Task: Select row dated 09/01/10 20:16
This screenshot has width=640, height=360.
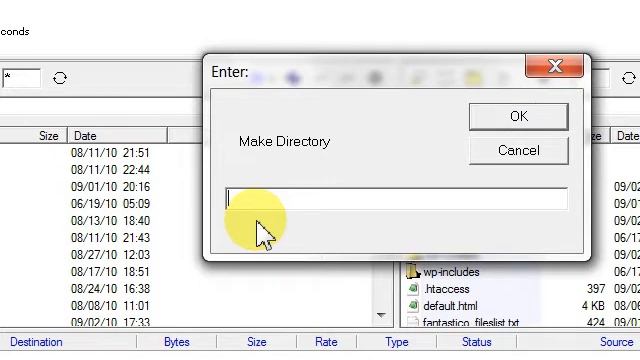Action: click(x=110, y=187)
